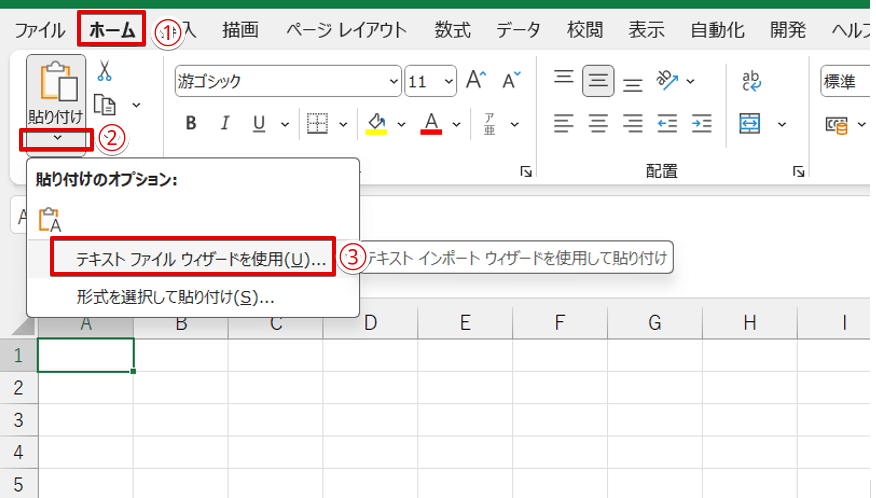The width and height of the screenshot is (876, 498).
Task: Open the ページ レイアウト tab
Action: pos(346,30)
